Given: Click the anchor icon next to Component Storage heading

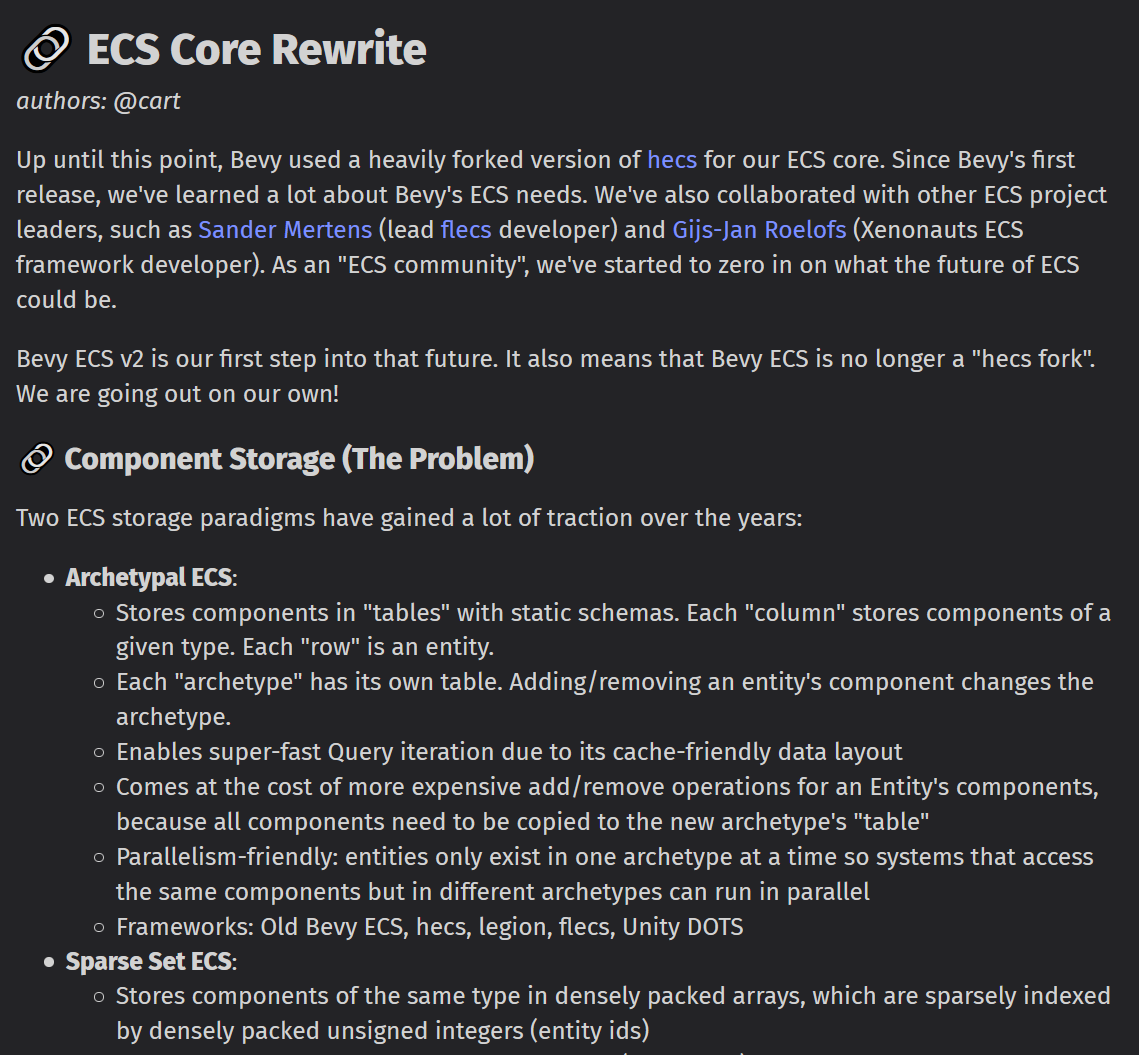Looking at the screenshot, I should 36,459.
